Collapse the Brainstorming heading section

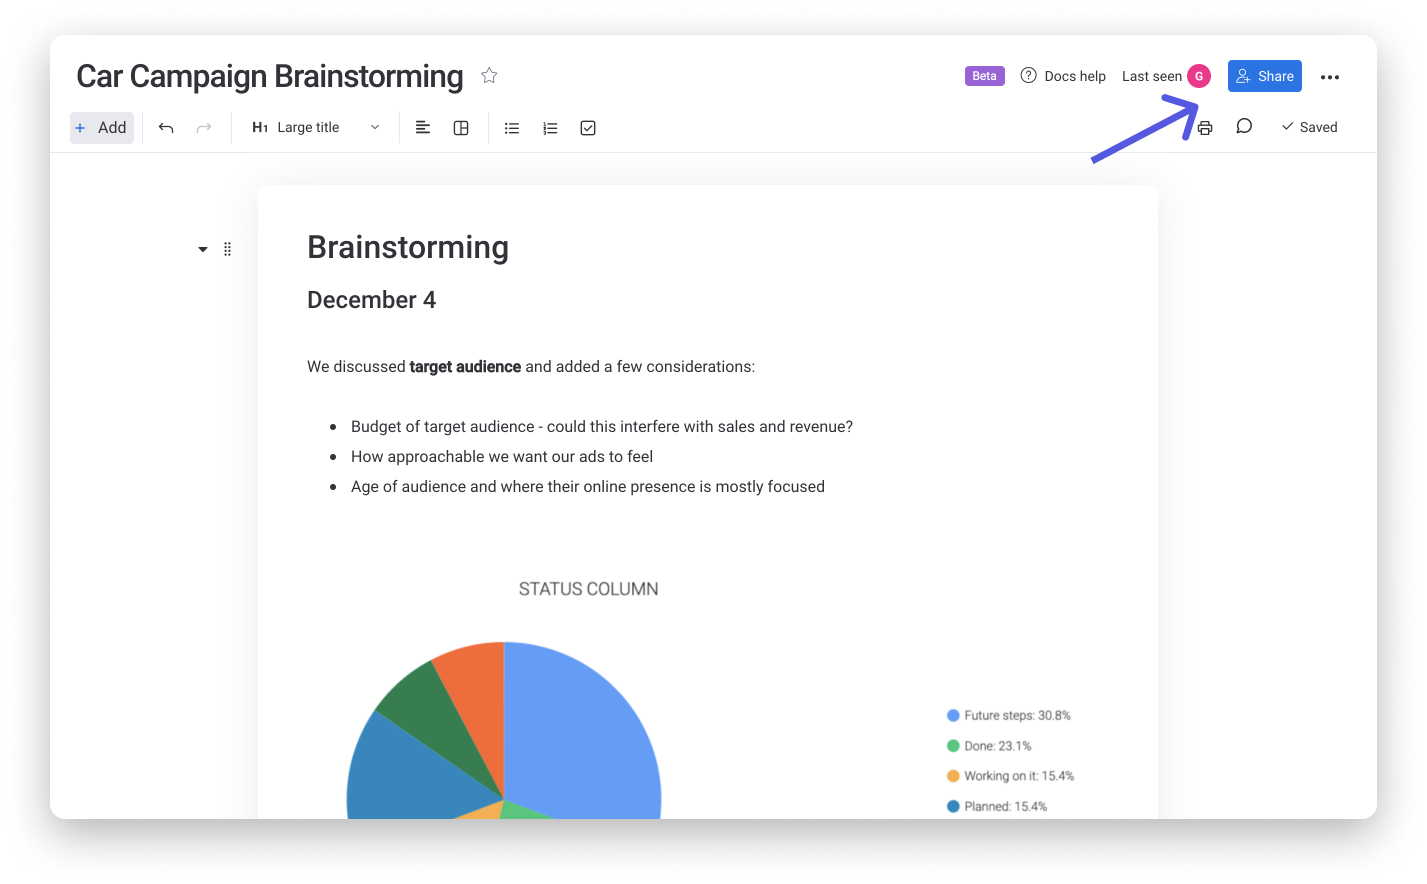tap(203, 249)
